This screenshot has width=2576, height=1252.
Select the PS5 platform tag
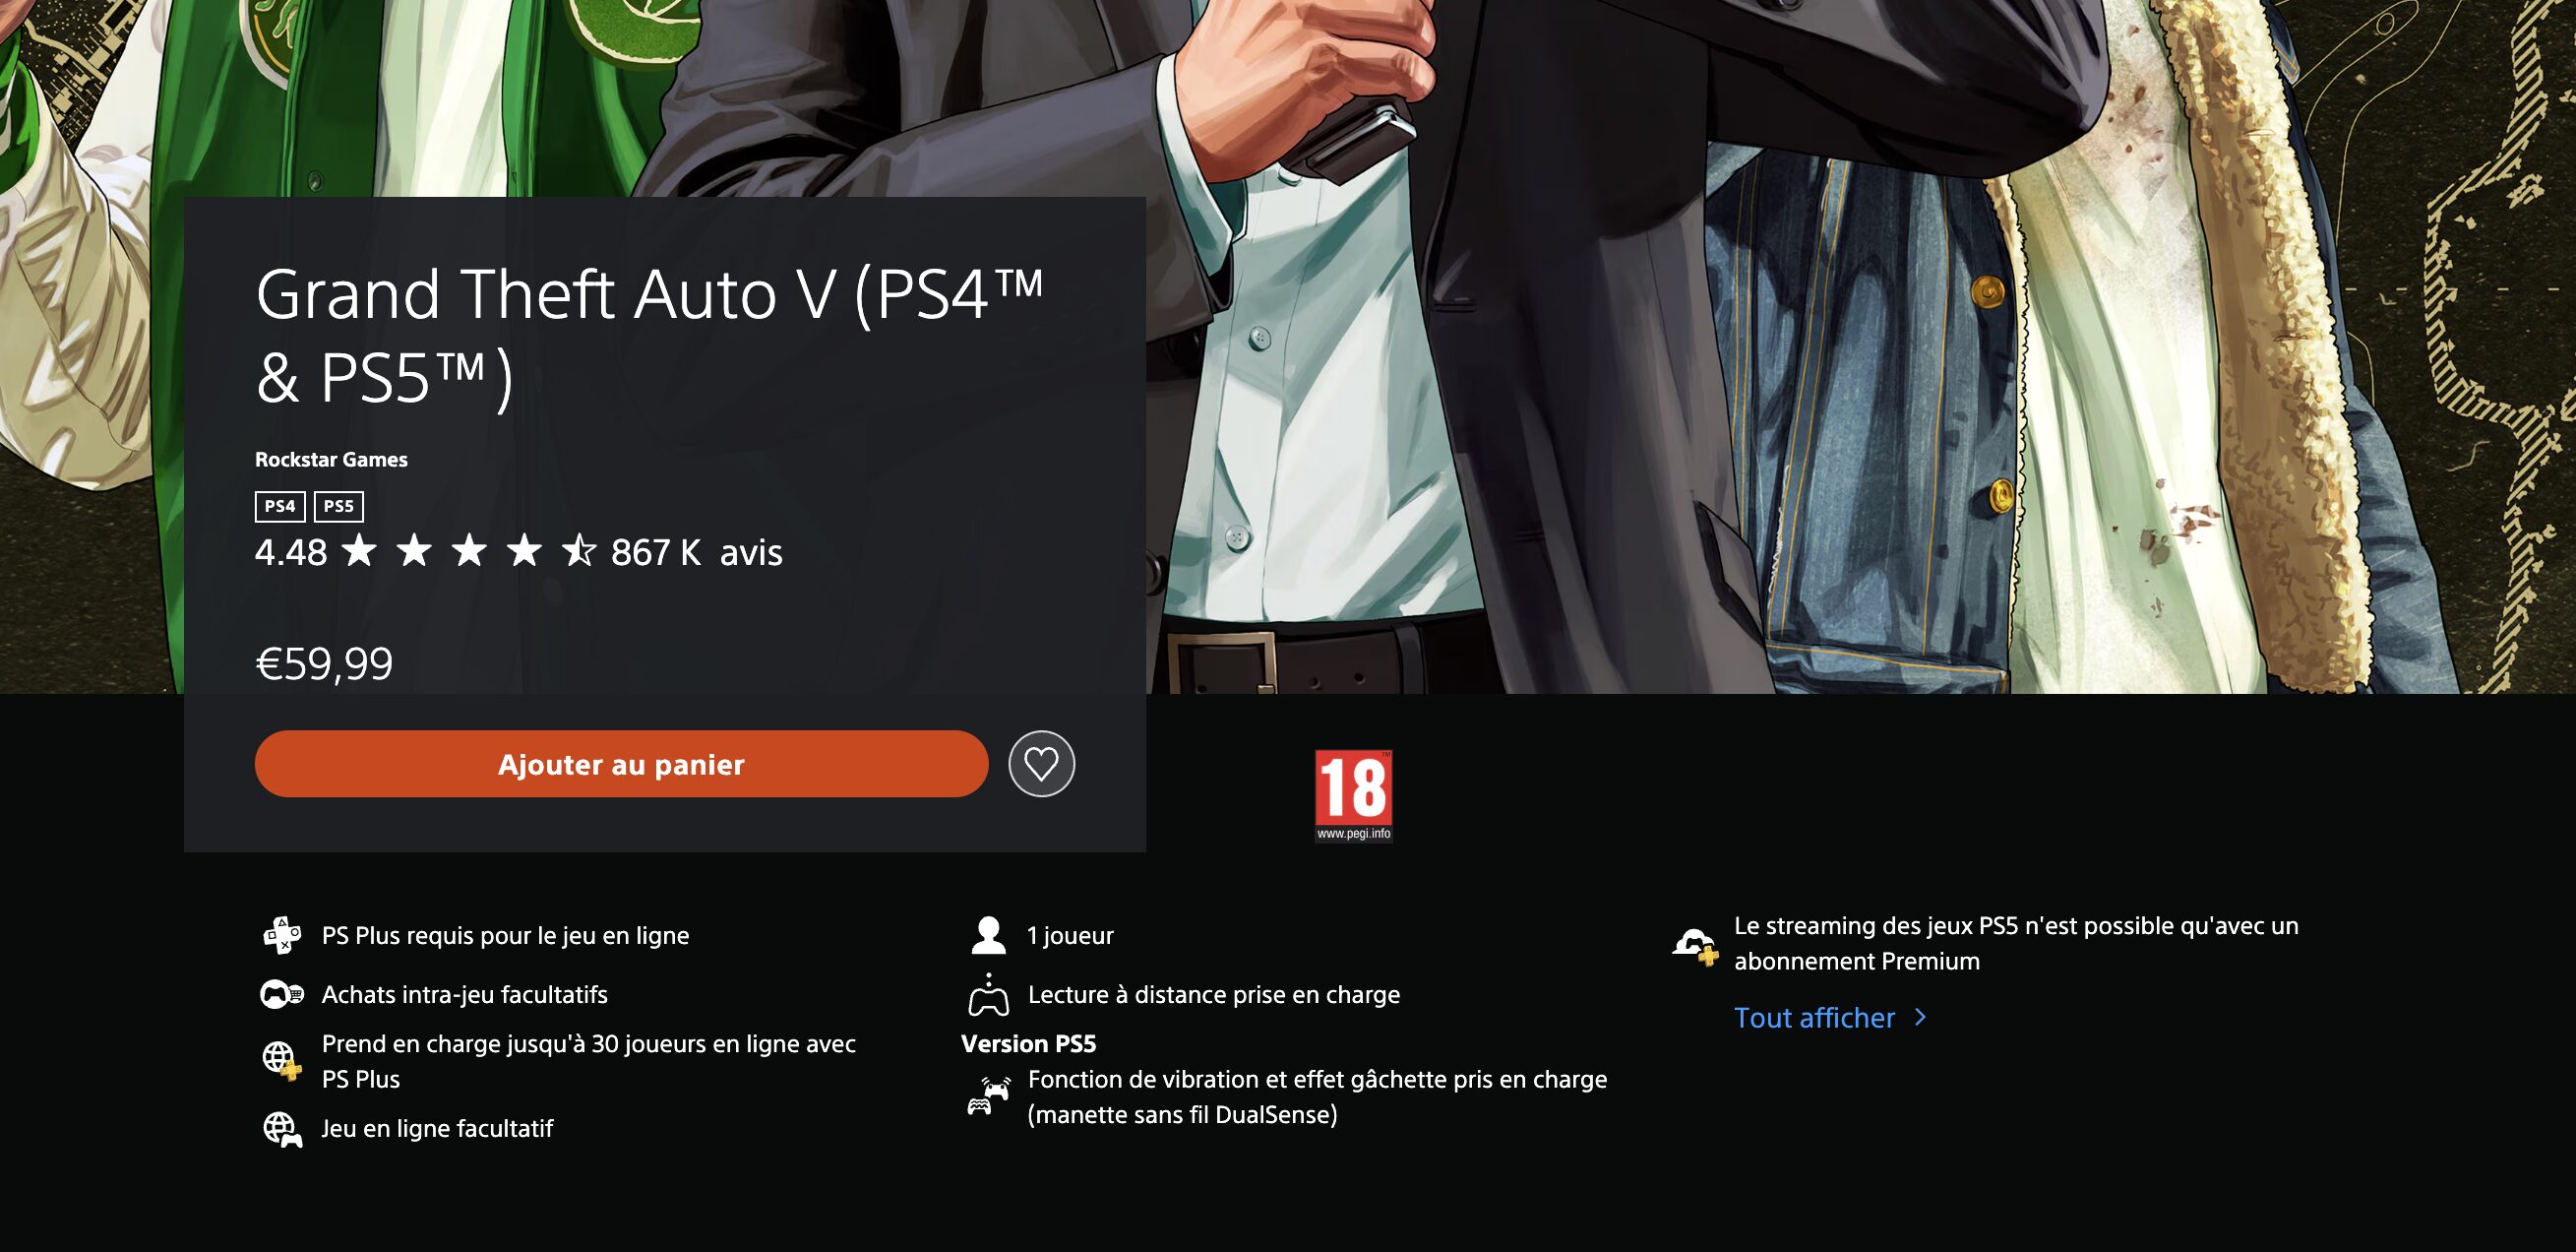tap(338, 506)
